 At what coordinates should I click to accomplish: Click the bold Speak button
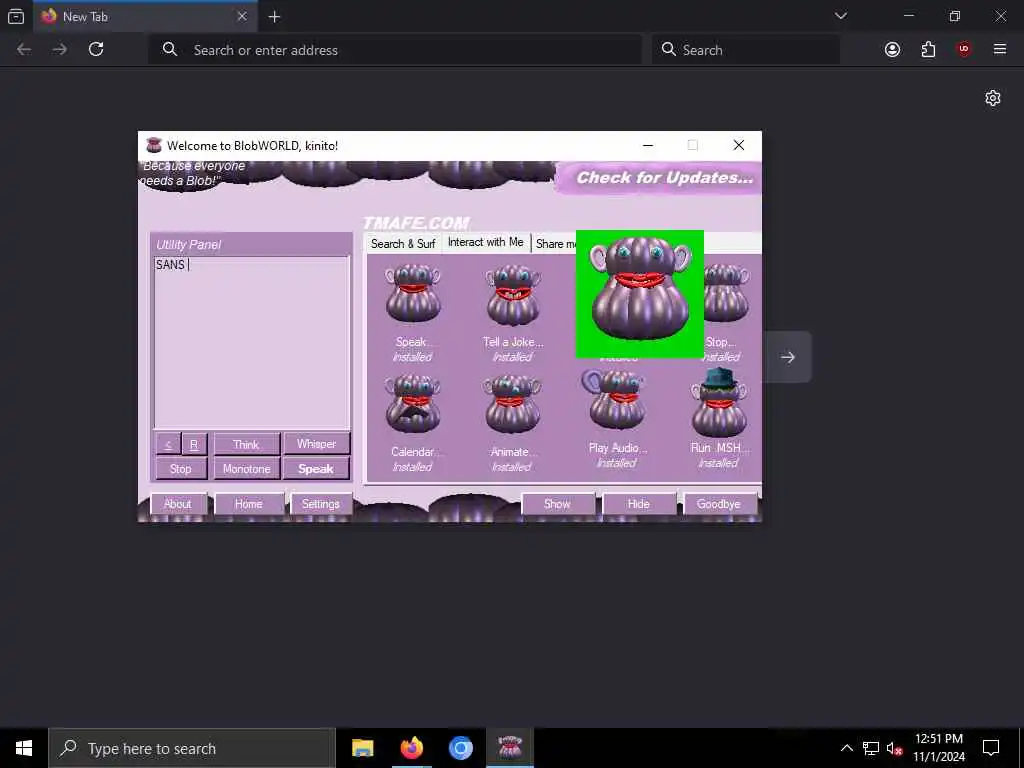317,469
